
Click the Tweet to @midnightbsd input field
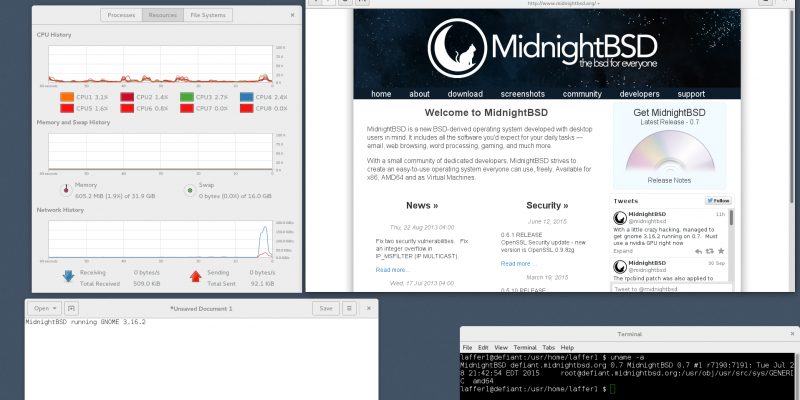coord(671,289)
